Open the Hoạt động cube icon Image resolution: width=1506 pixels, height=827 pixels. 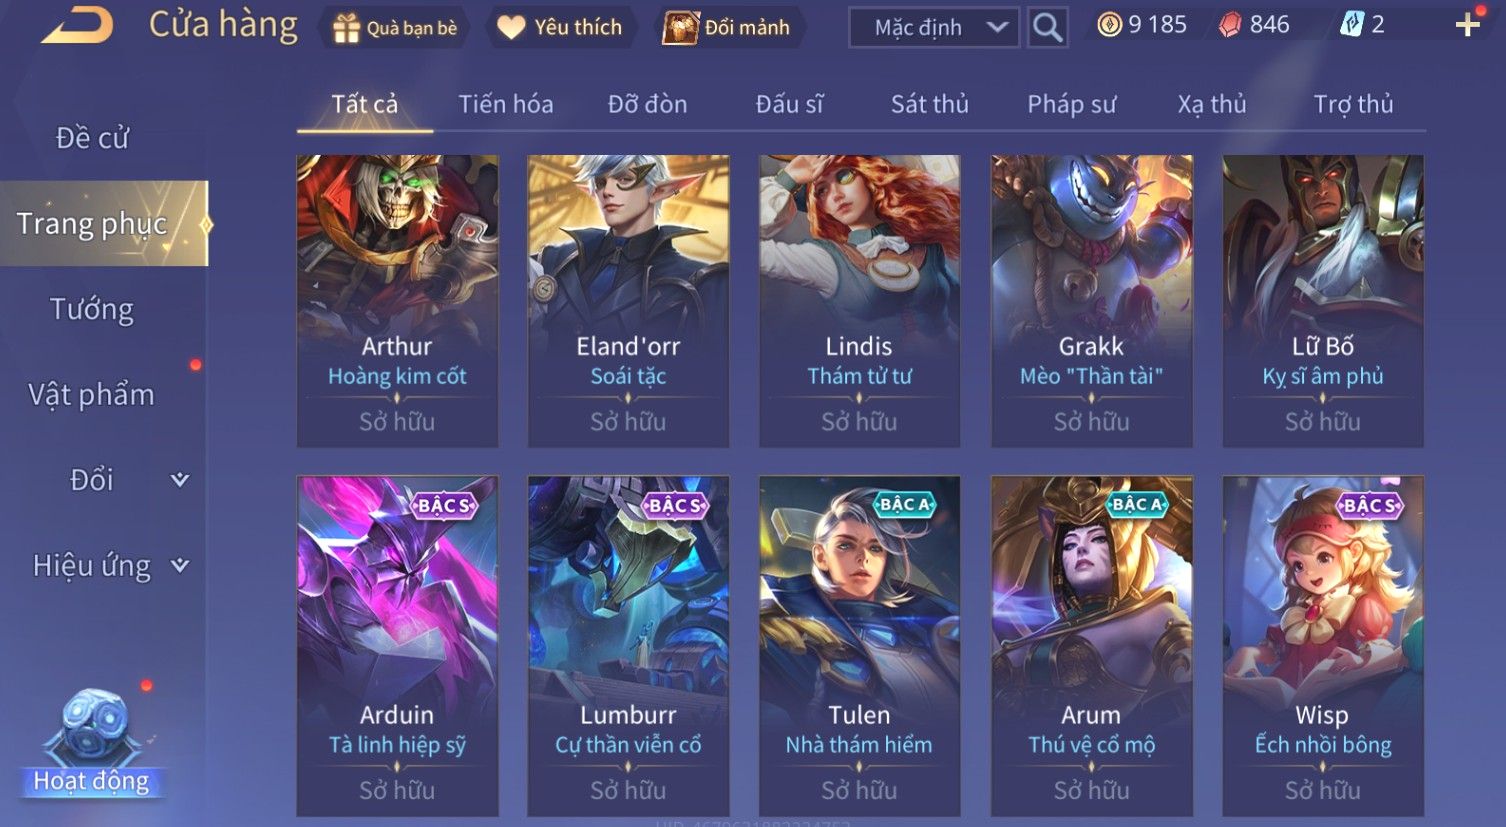[x=92, y=742]
